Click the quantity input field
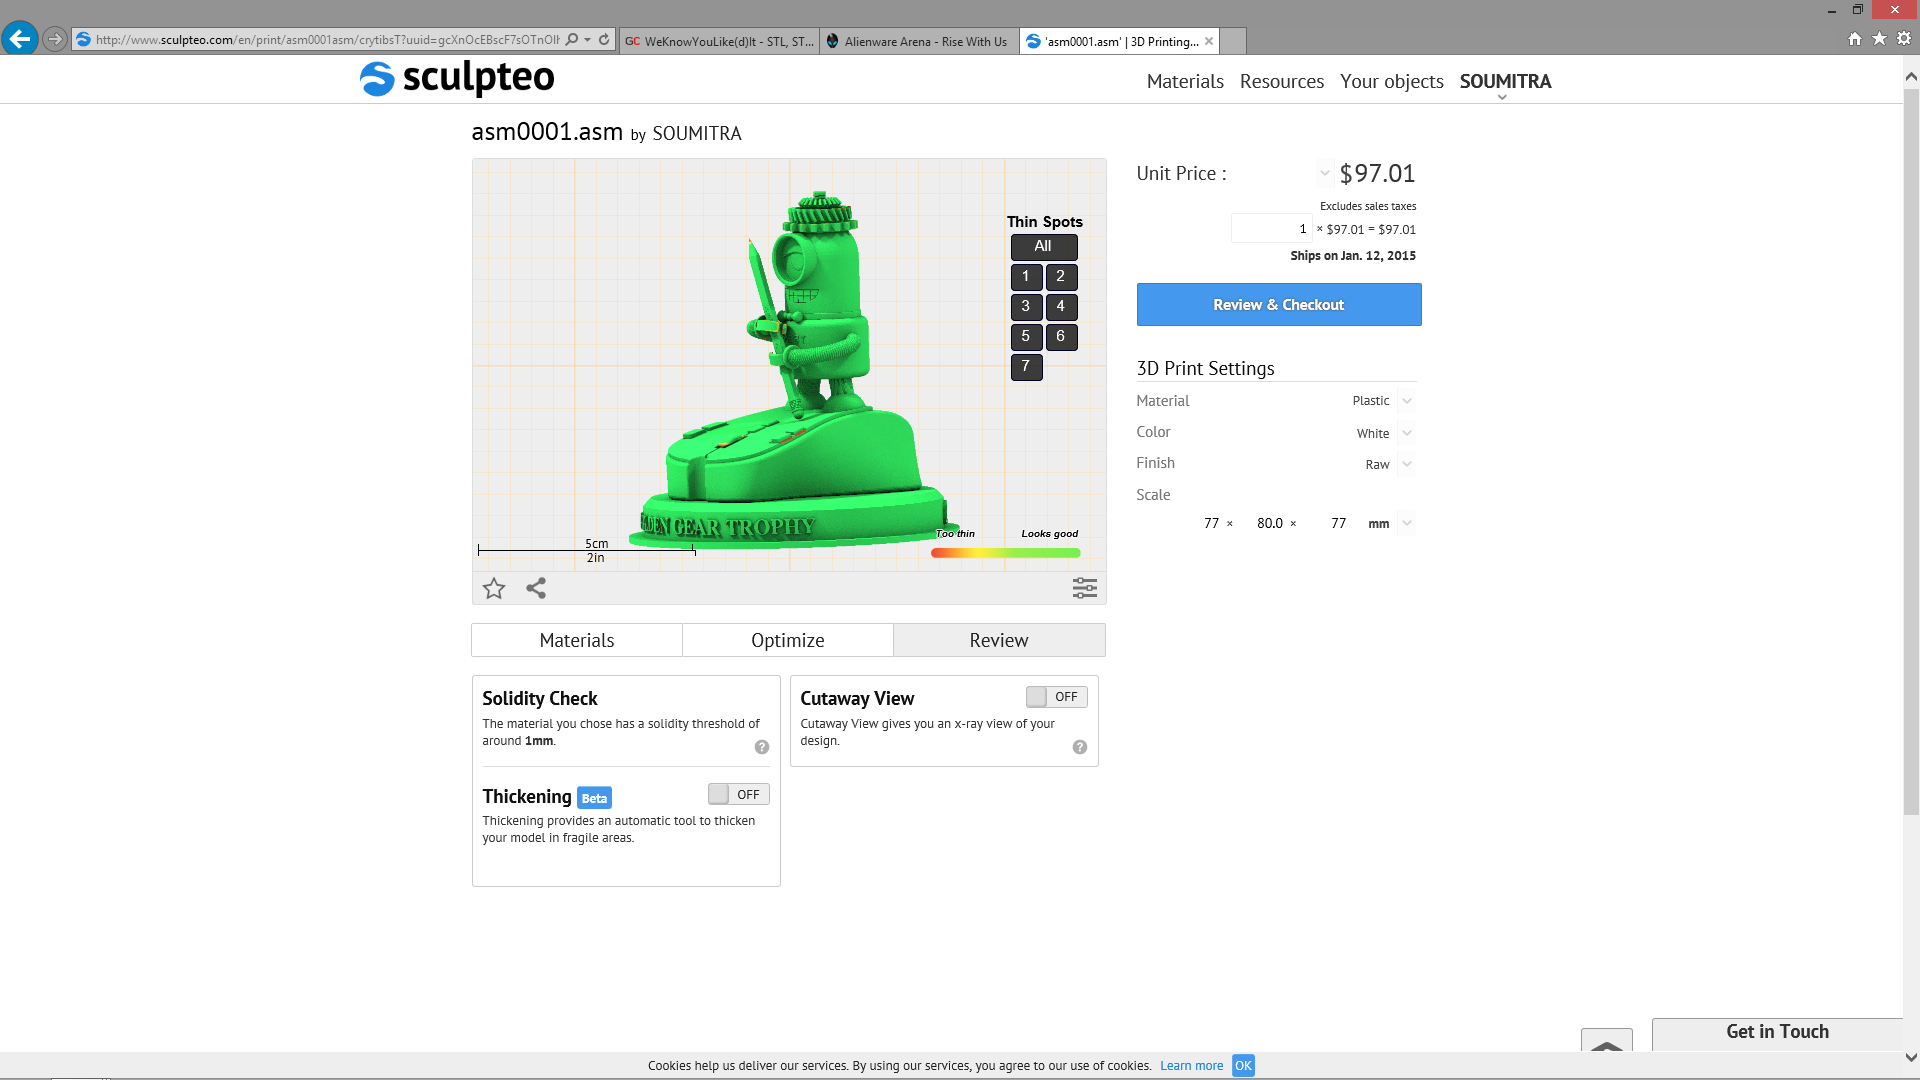1920x1080 pixels. tap(1271, 228)
